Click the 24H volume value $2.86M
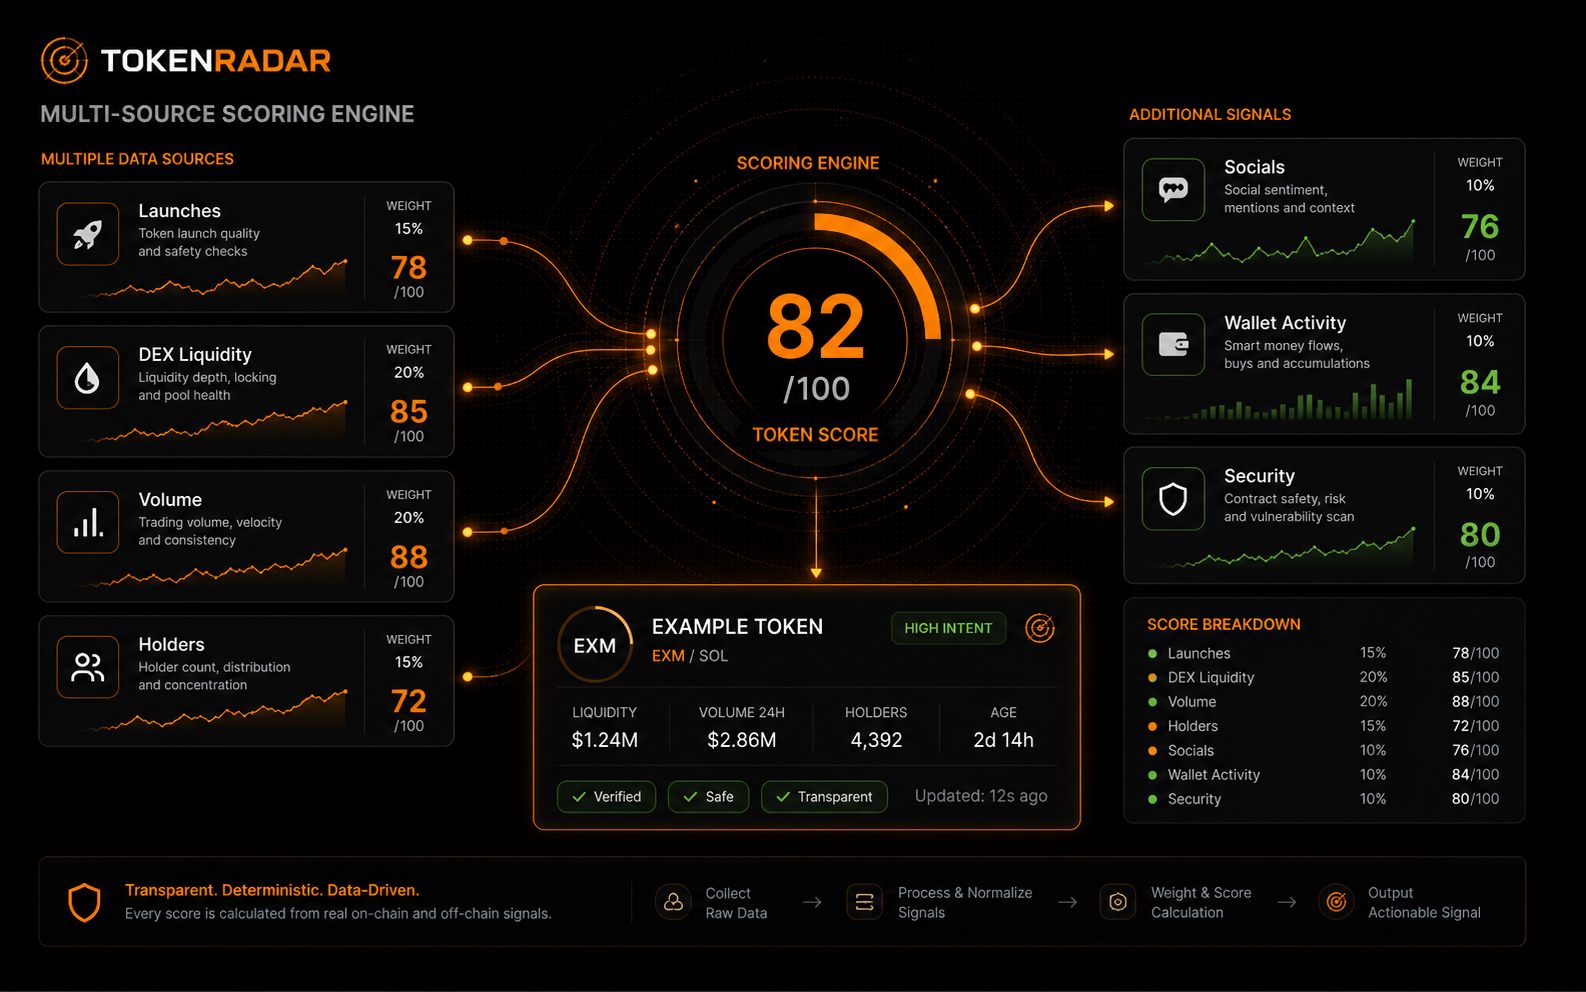The image size is (1586, 992). (x=742, y=740)
